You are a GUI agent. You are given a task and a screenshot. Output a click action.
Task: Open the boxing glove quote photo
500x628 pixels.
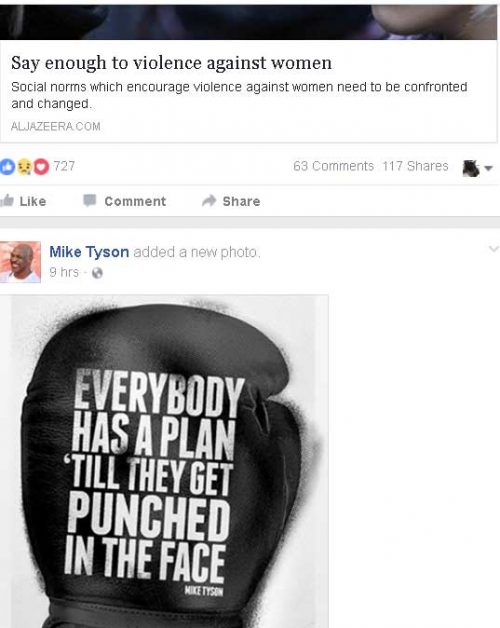[164, 461]
